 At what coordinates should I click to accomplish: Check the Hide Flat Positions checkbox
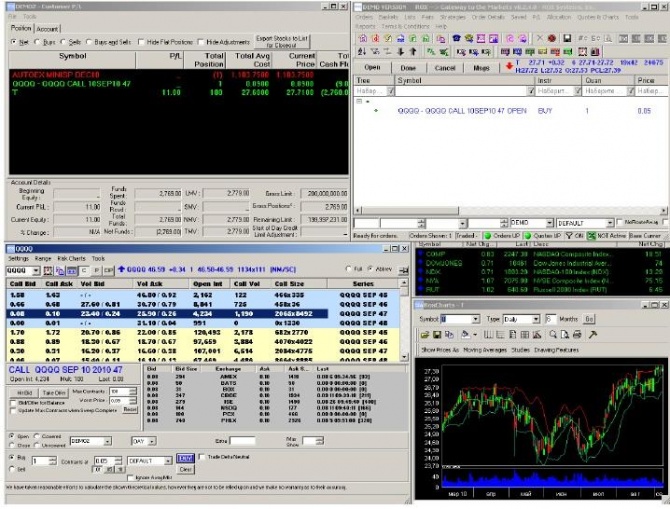141,42
